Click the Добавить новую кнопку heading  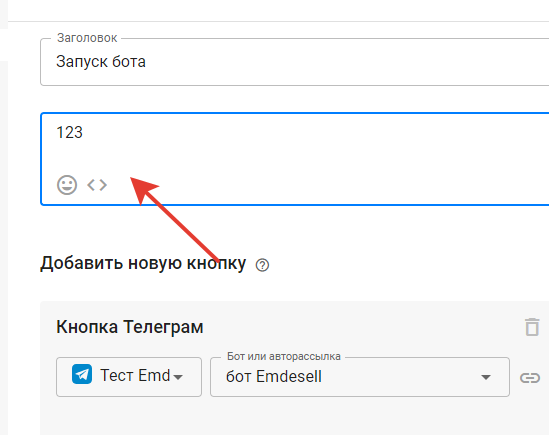point(143,263)
